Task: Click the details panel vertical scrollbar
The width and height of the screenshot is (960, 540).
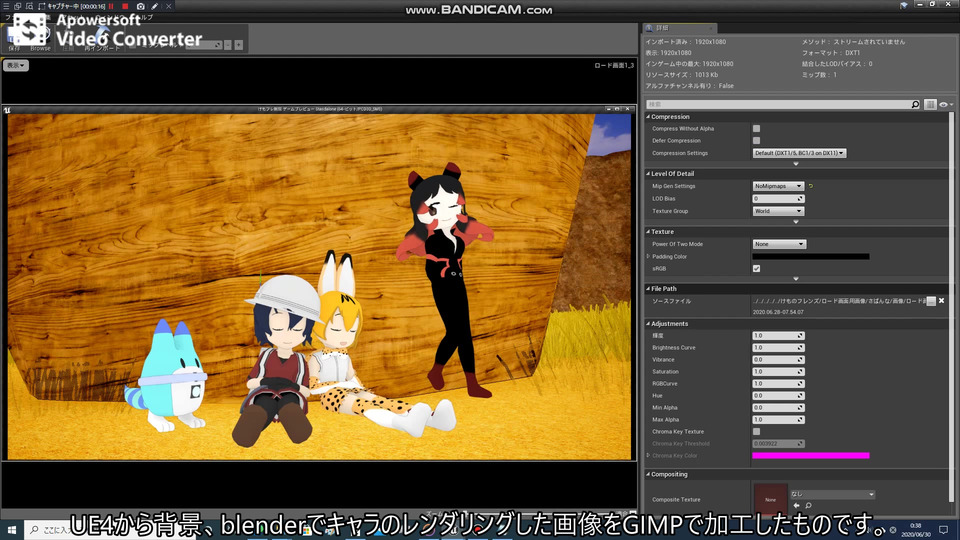Action: pos(951,306)
